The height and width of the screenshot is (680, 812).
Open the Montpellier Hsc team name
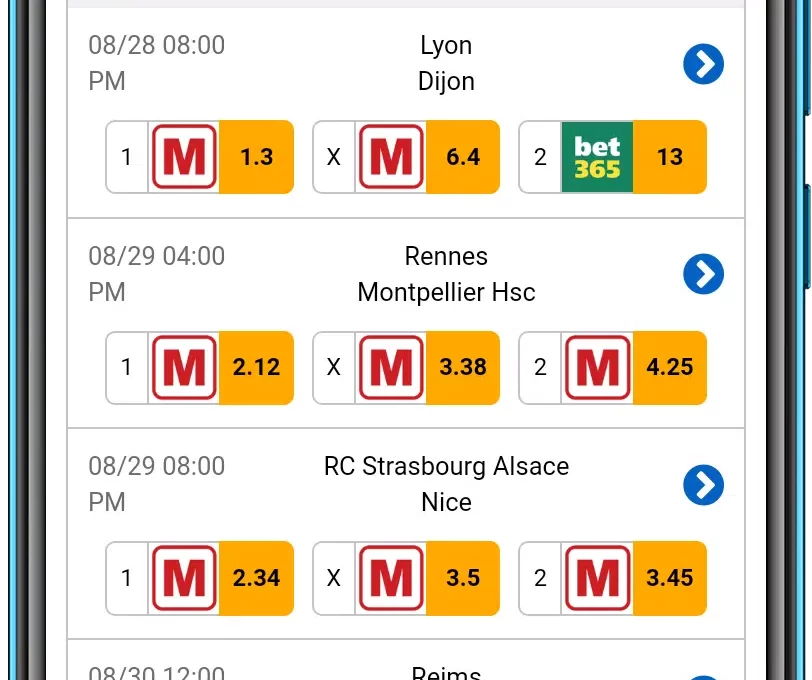point(446,292)
